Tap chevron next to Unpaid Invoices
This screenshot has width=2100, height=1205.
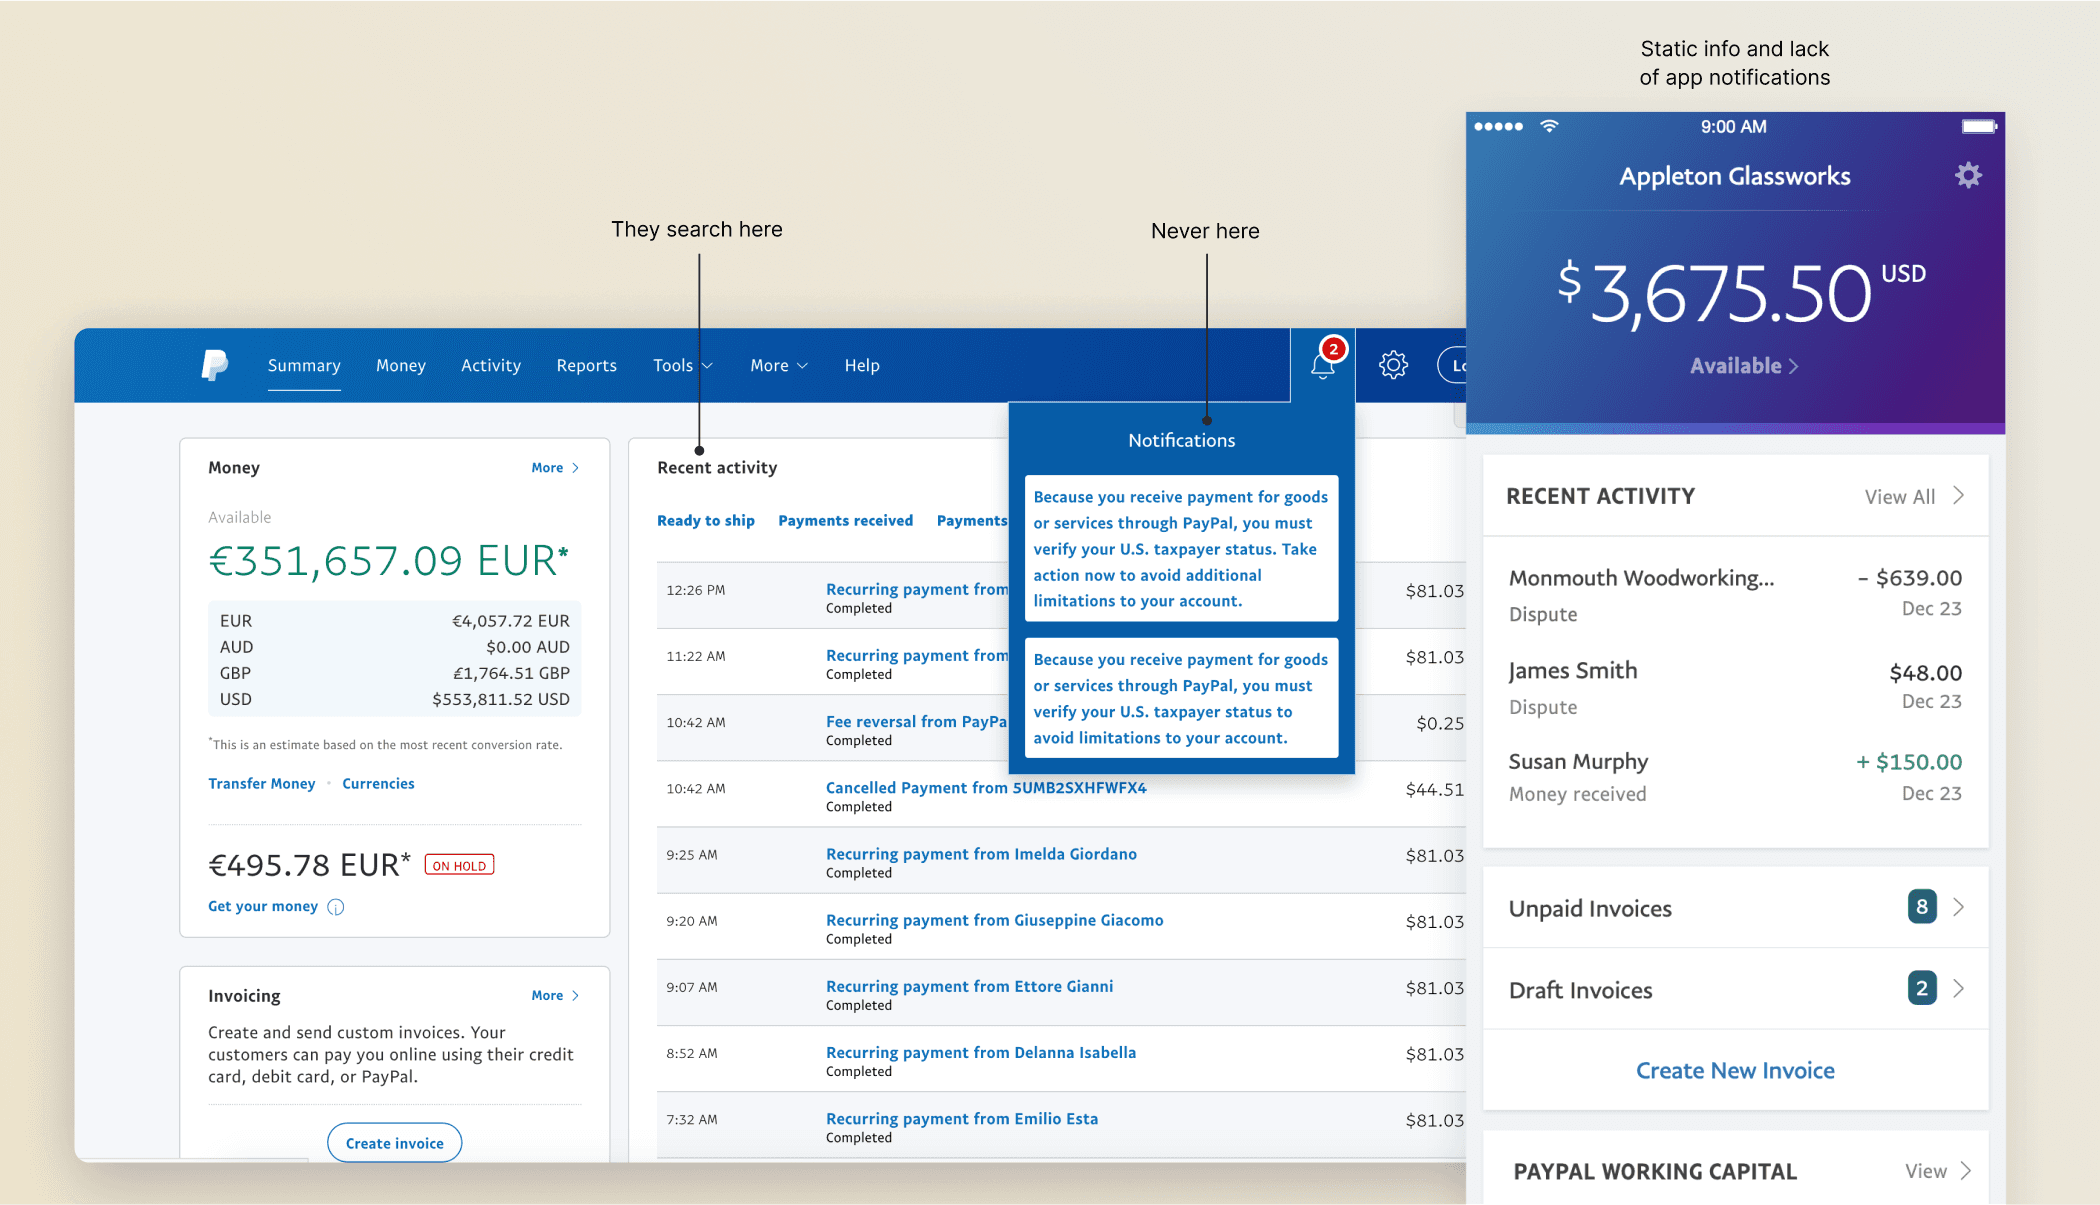click(x=1958, y=907)
